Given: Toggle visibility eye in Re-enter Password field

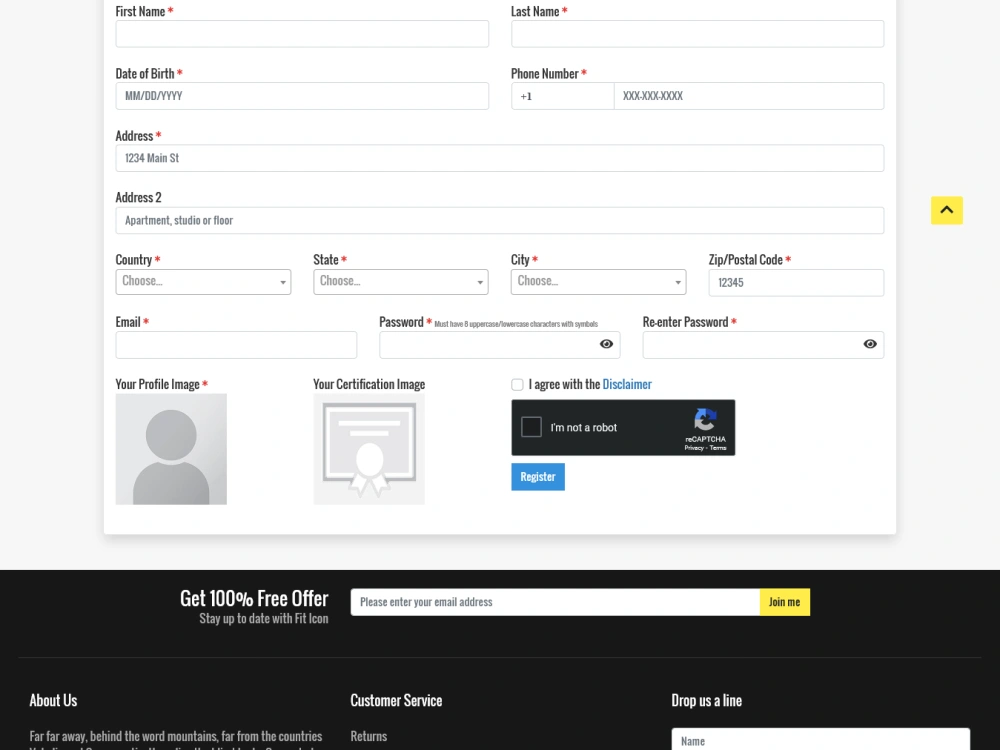Looking at the screenshot, I should click(x=870, y=344).
